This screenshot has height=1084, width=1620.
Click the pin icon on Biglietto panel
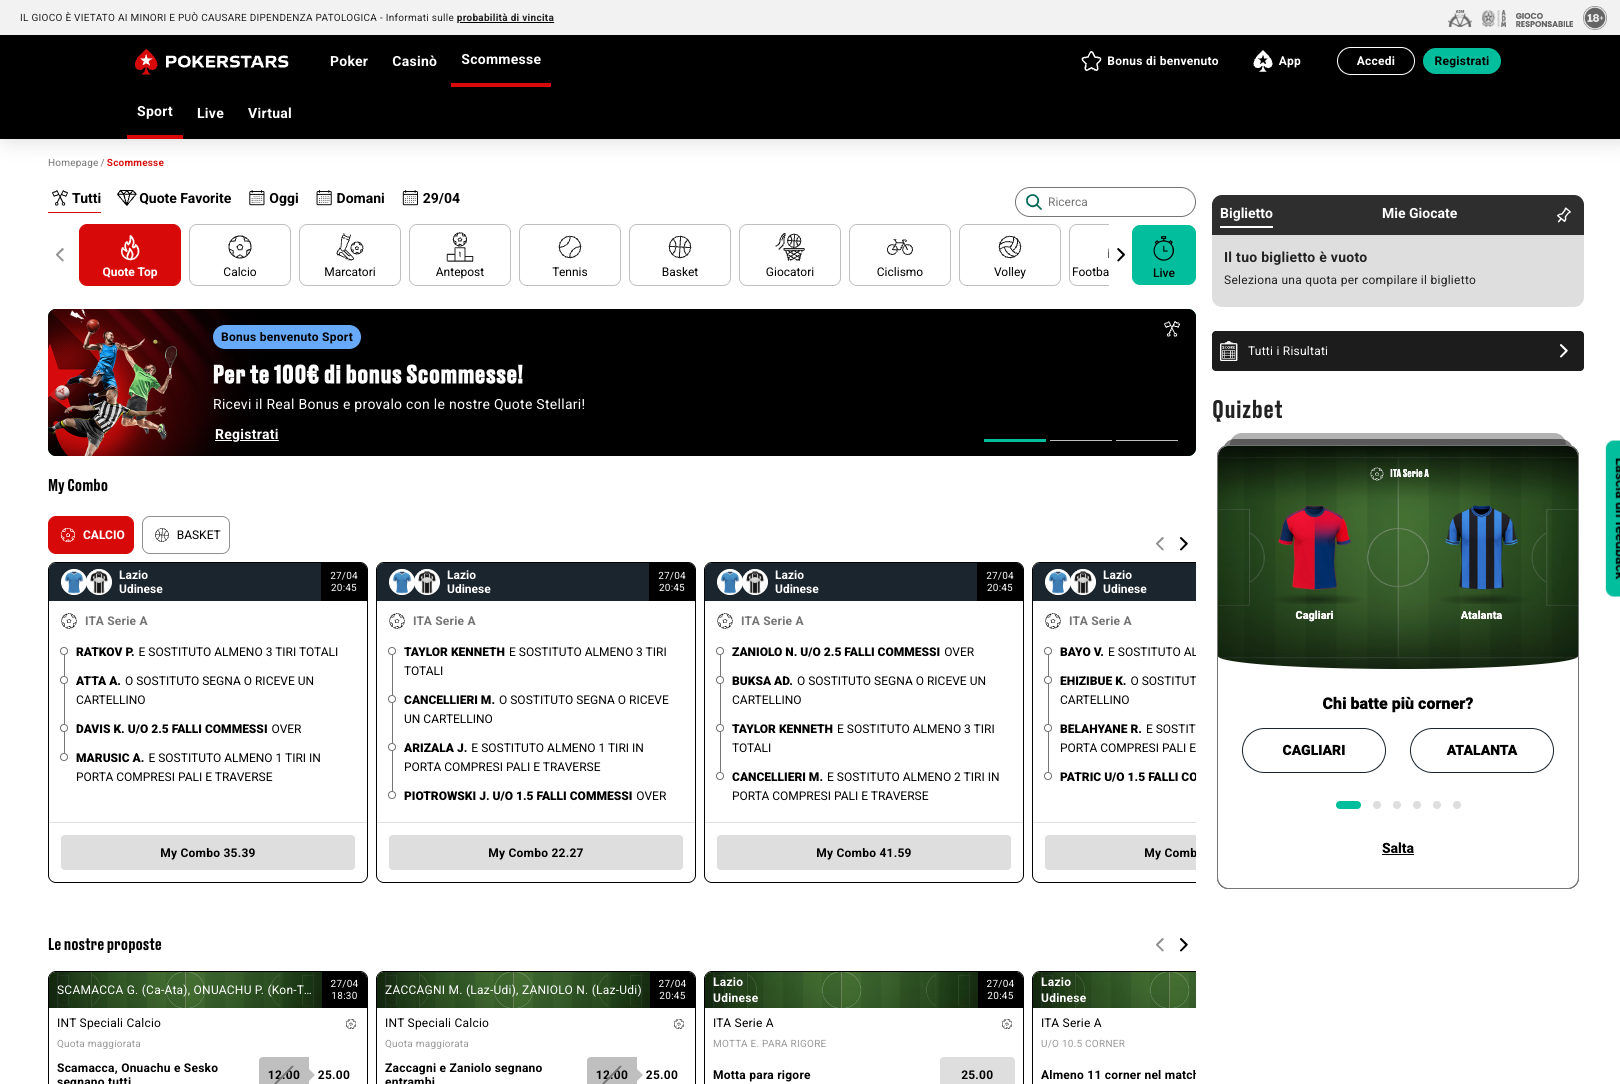pyautogui.click(x=1564, y=215)
